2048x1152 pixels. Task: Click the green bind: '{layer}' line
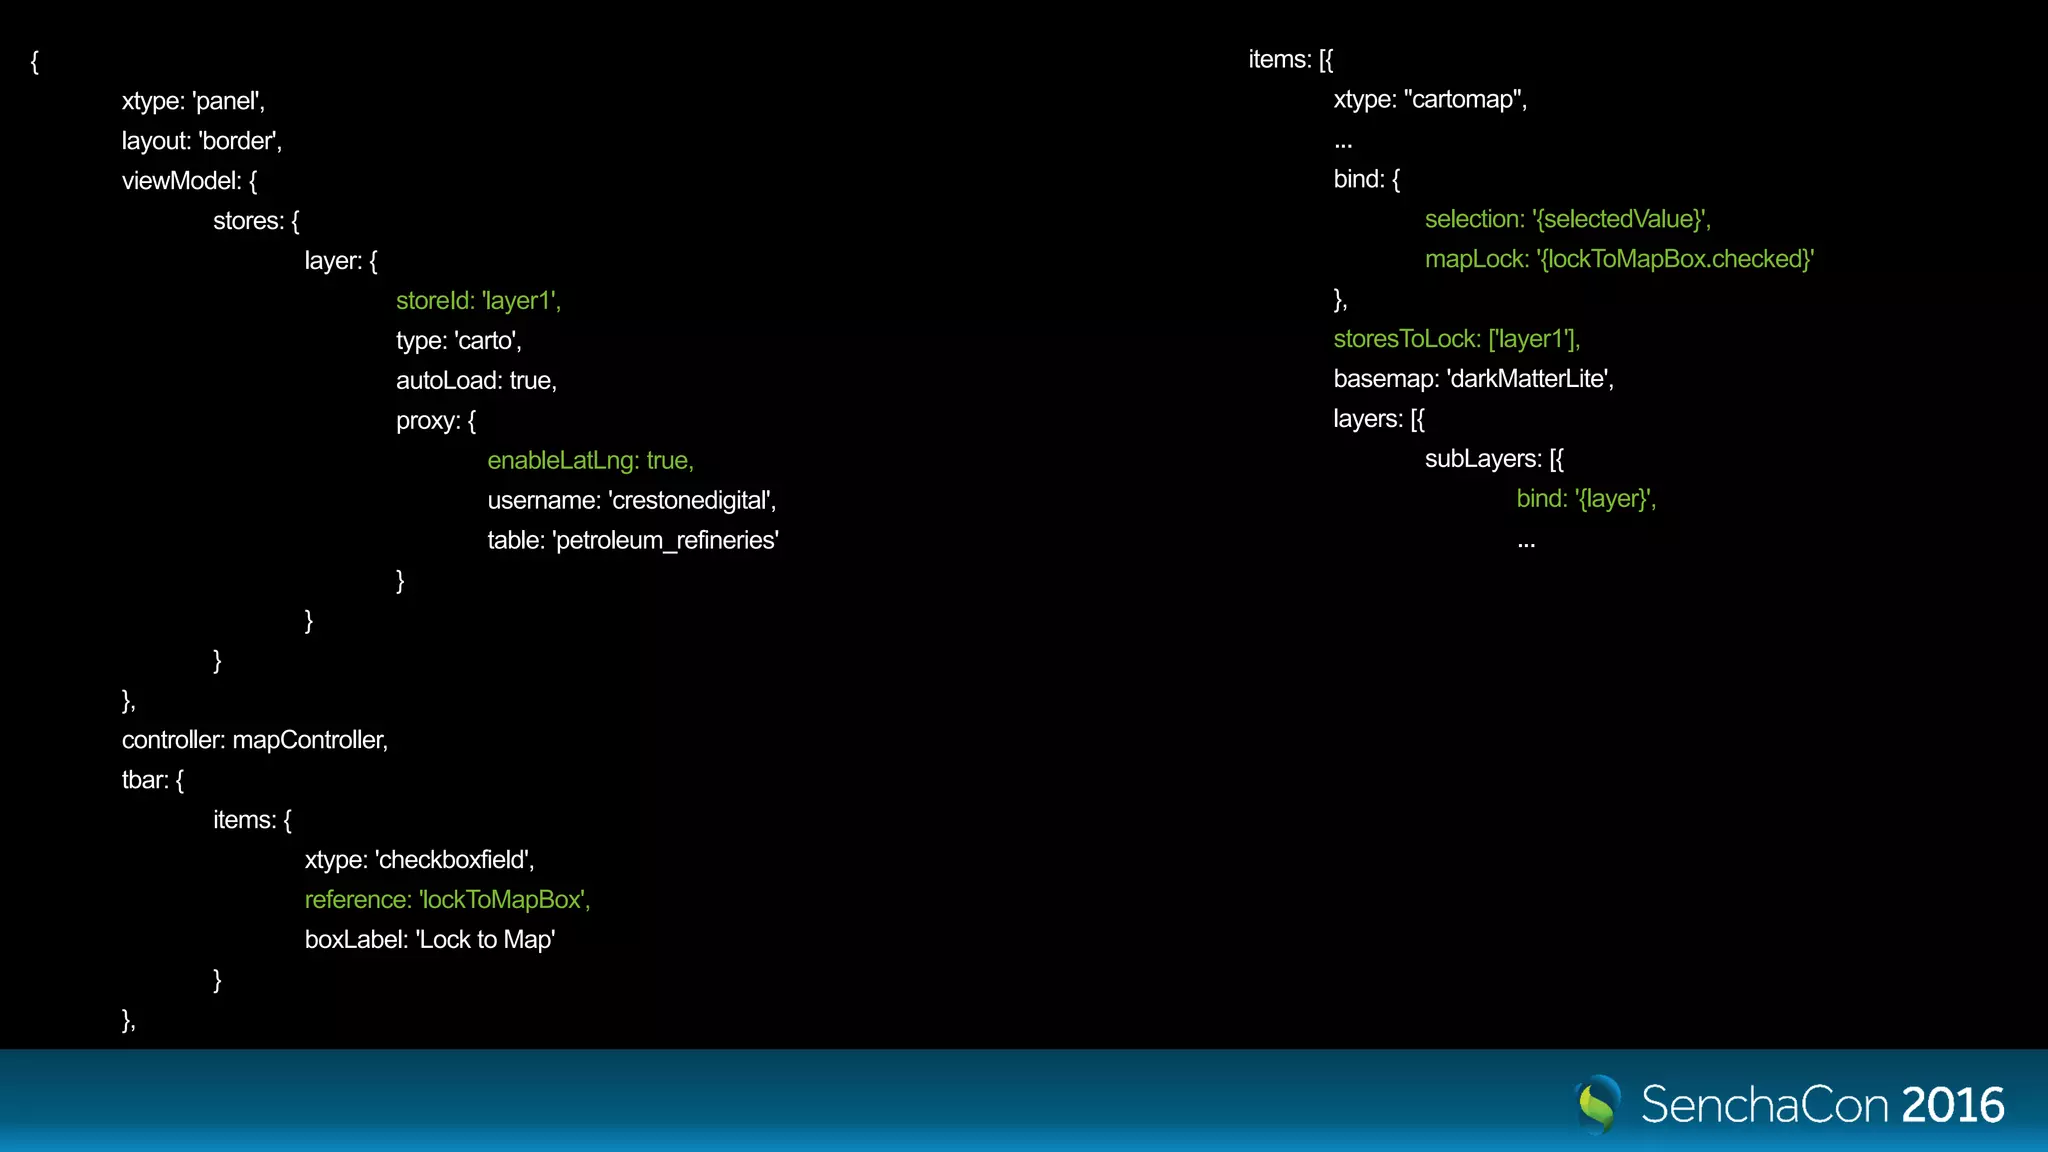tap(1586, 499)
